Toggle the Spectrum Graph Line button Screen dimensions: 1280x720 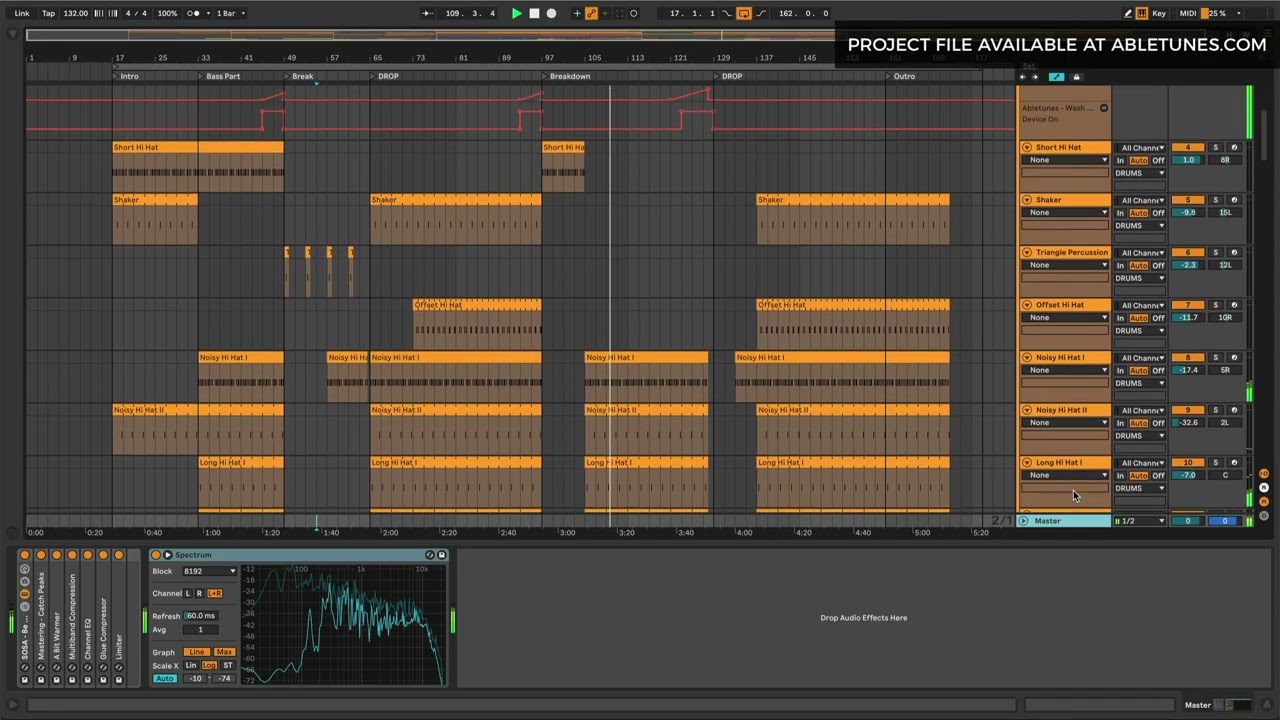tap(196, 652)
